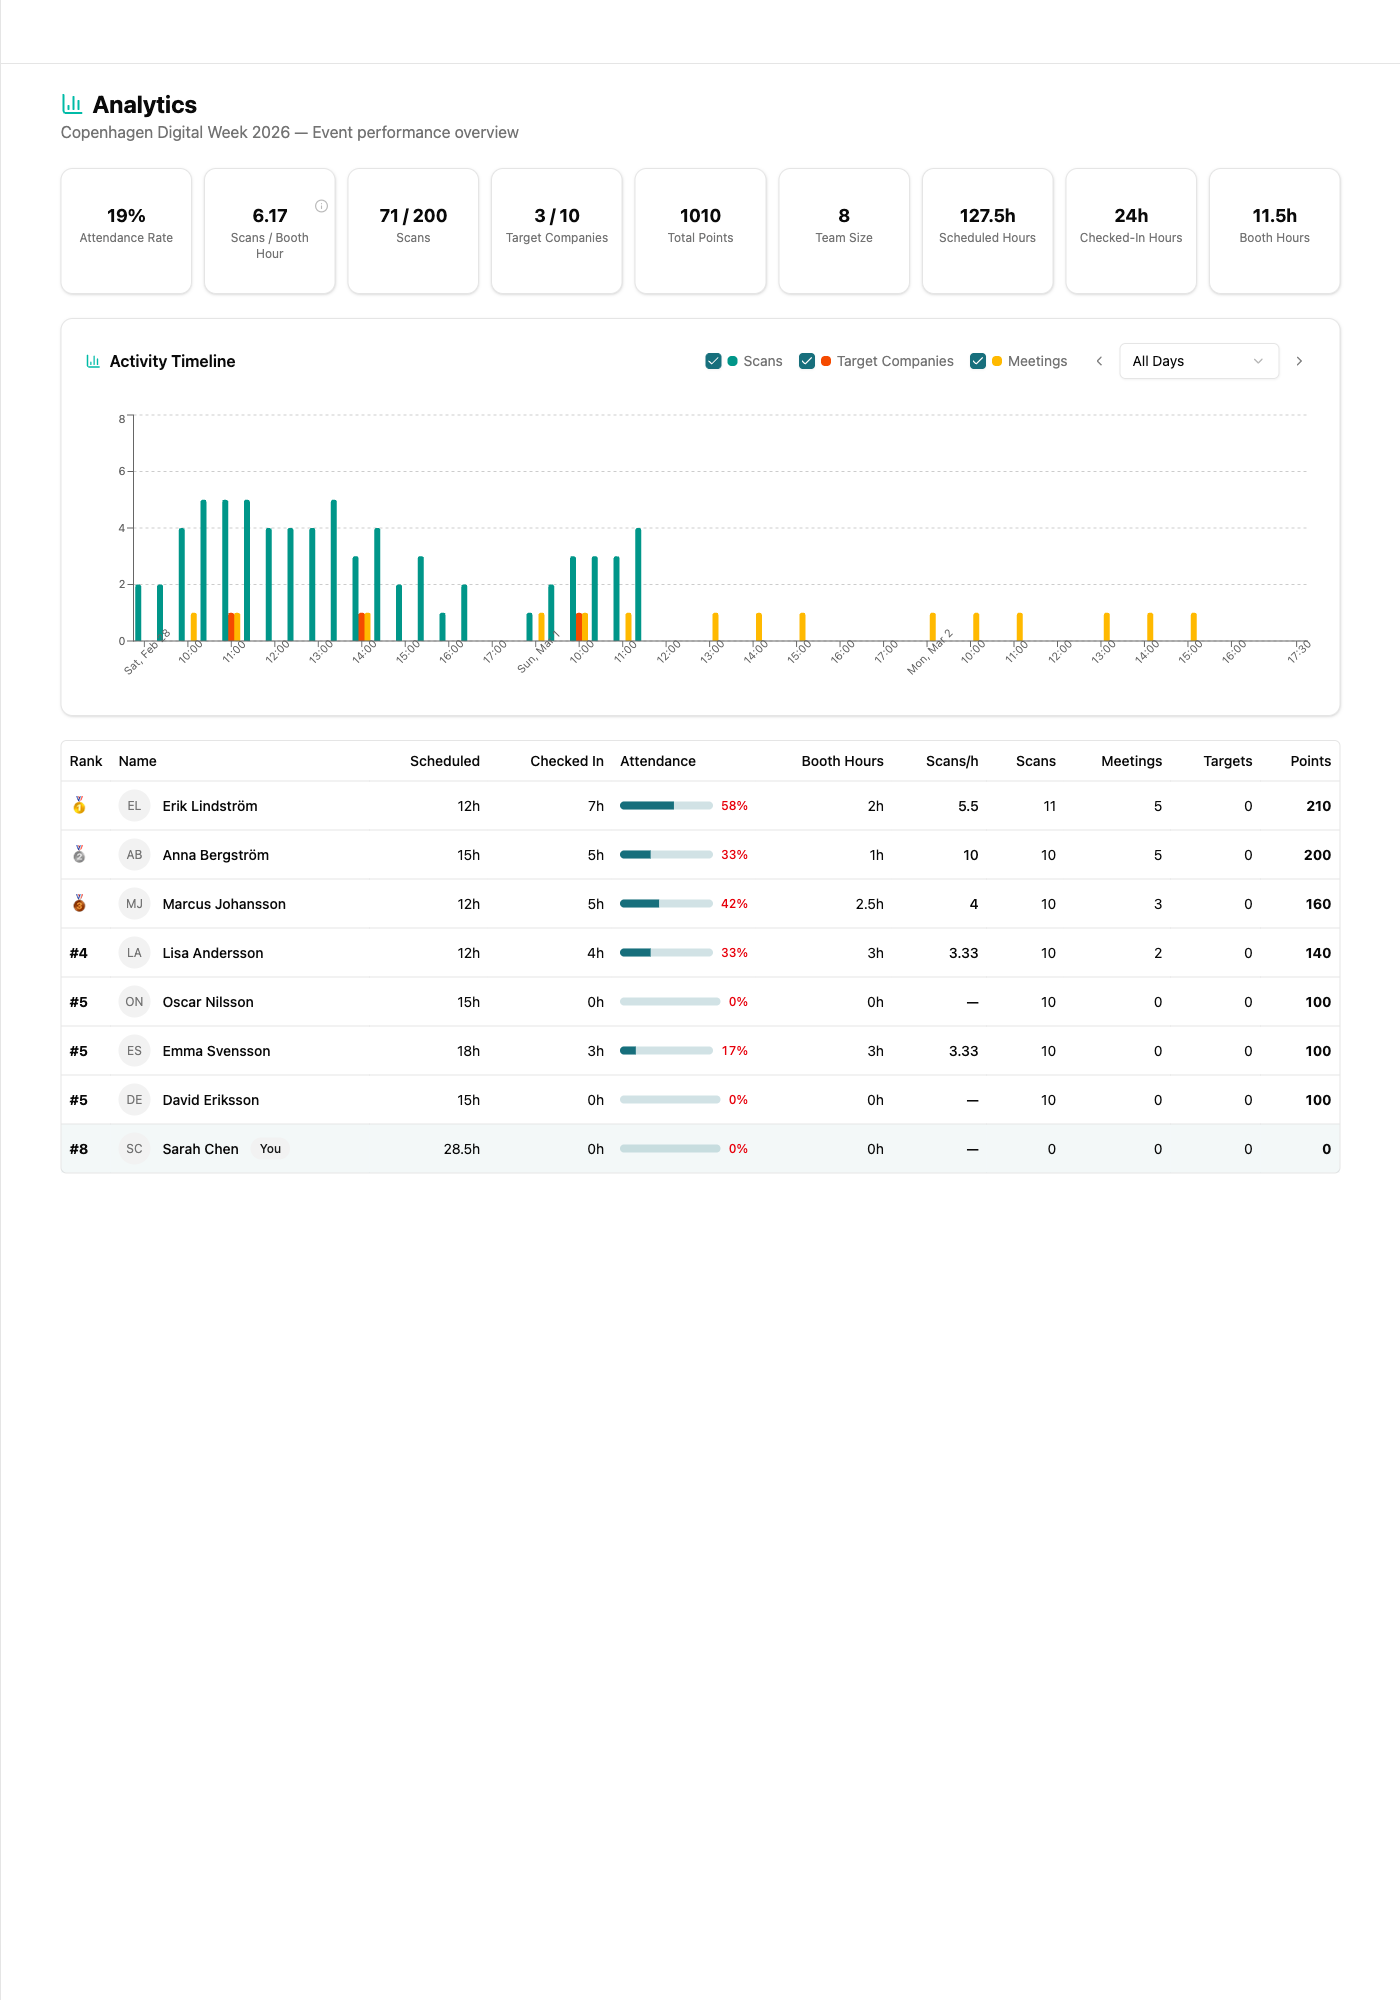Click the 127.5h Scheduled Hours card

[988, 231]
